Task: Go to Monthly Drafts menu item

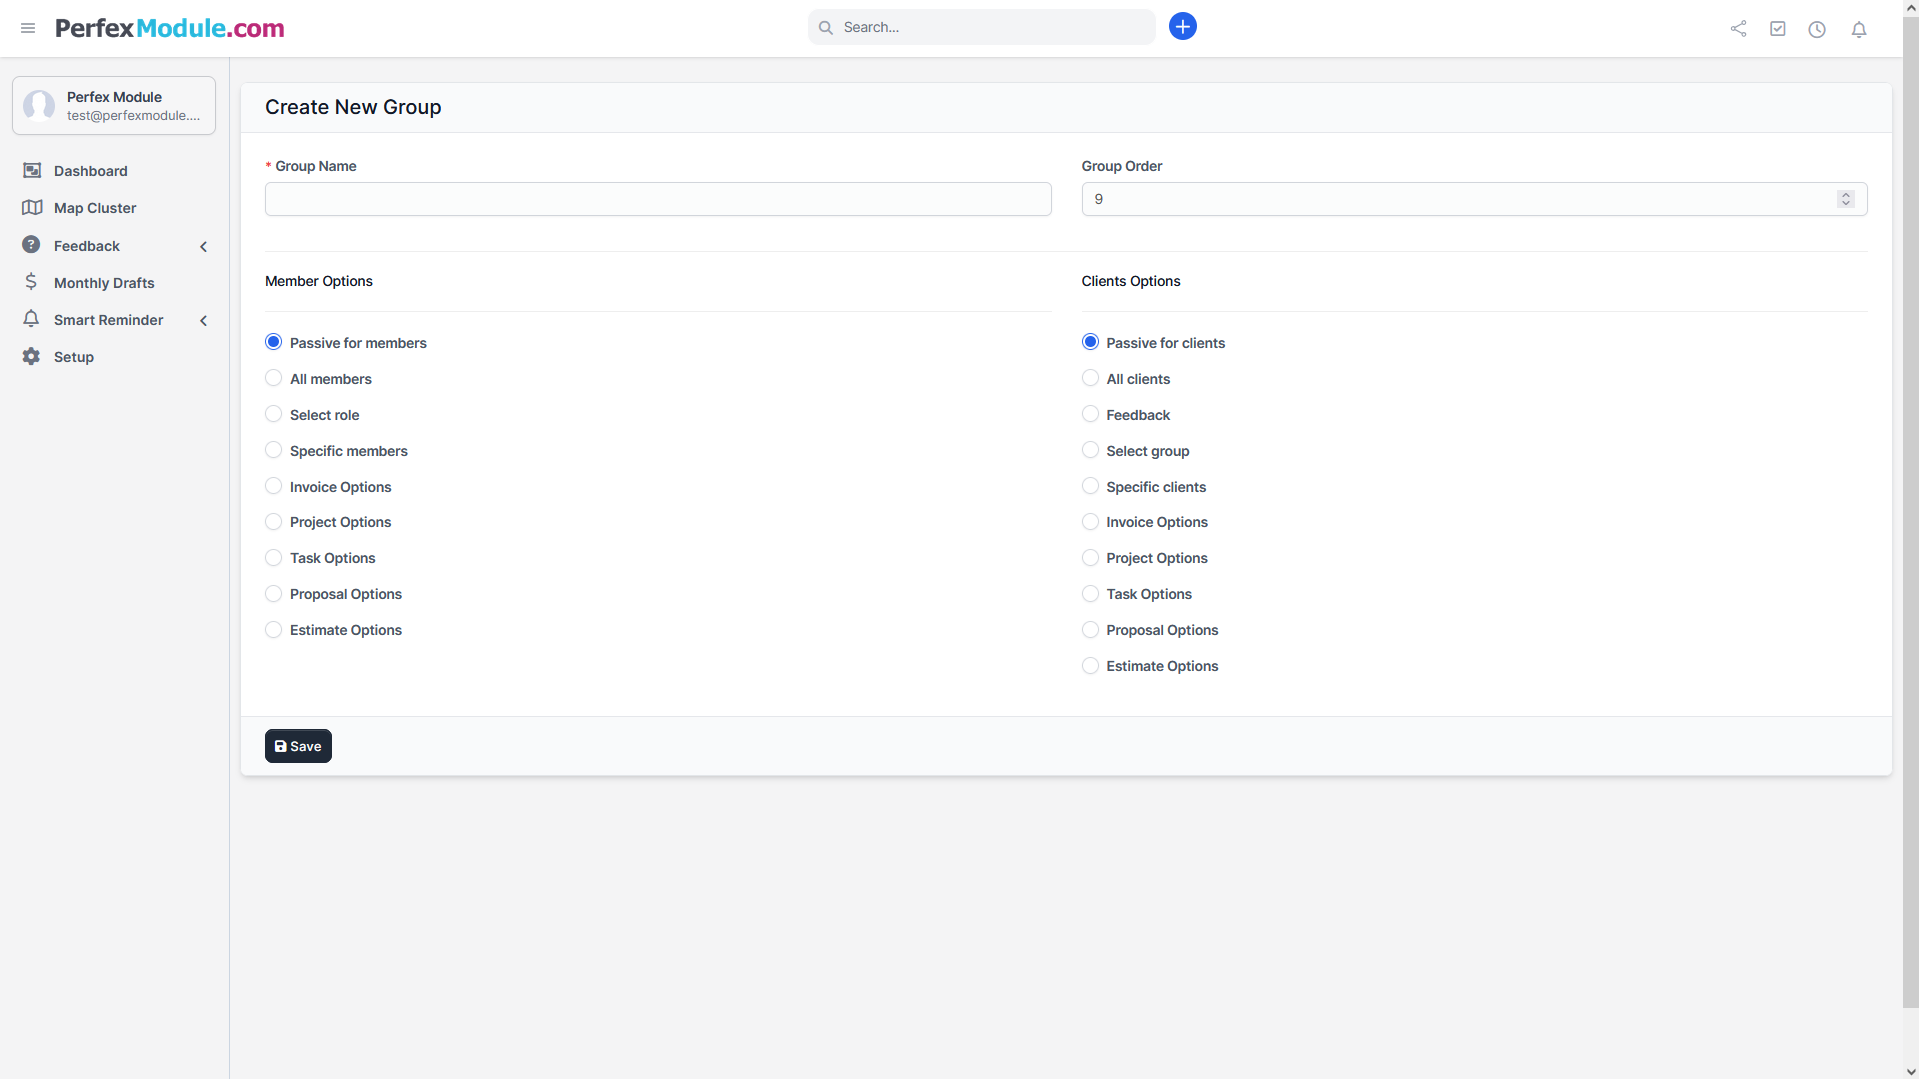Action: [104, 283]
